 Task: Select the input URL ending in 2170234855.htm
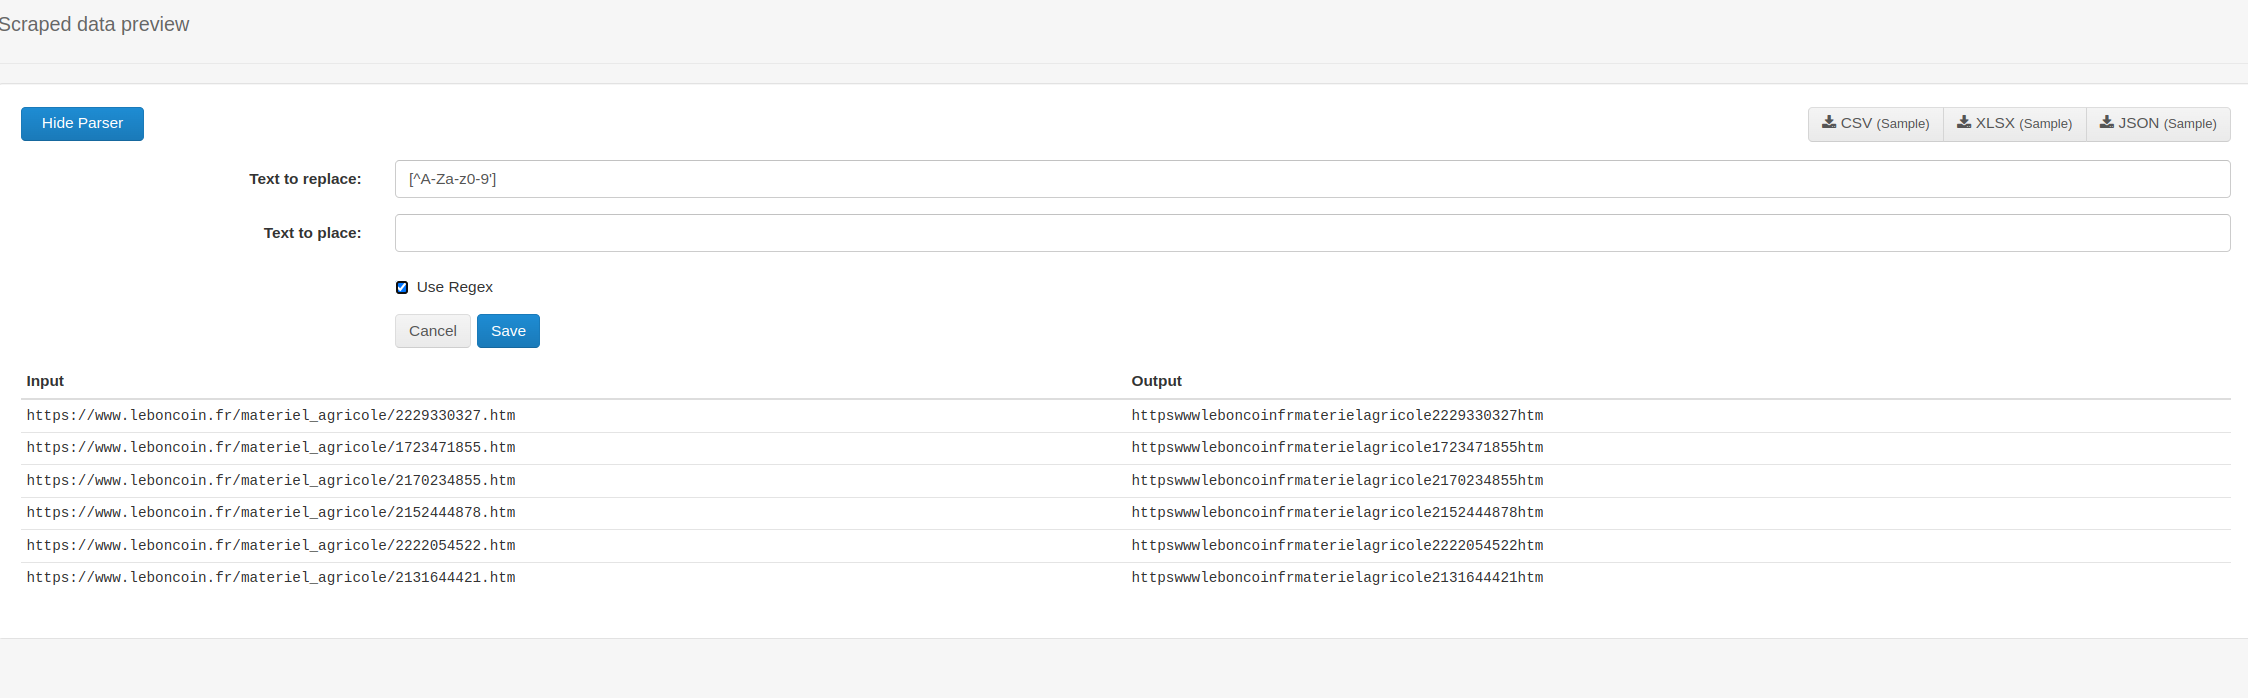pos(271,481)
